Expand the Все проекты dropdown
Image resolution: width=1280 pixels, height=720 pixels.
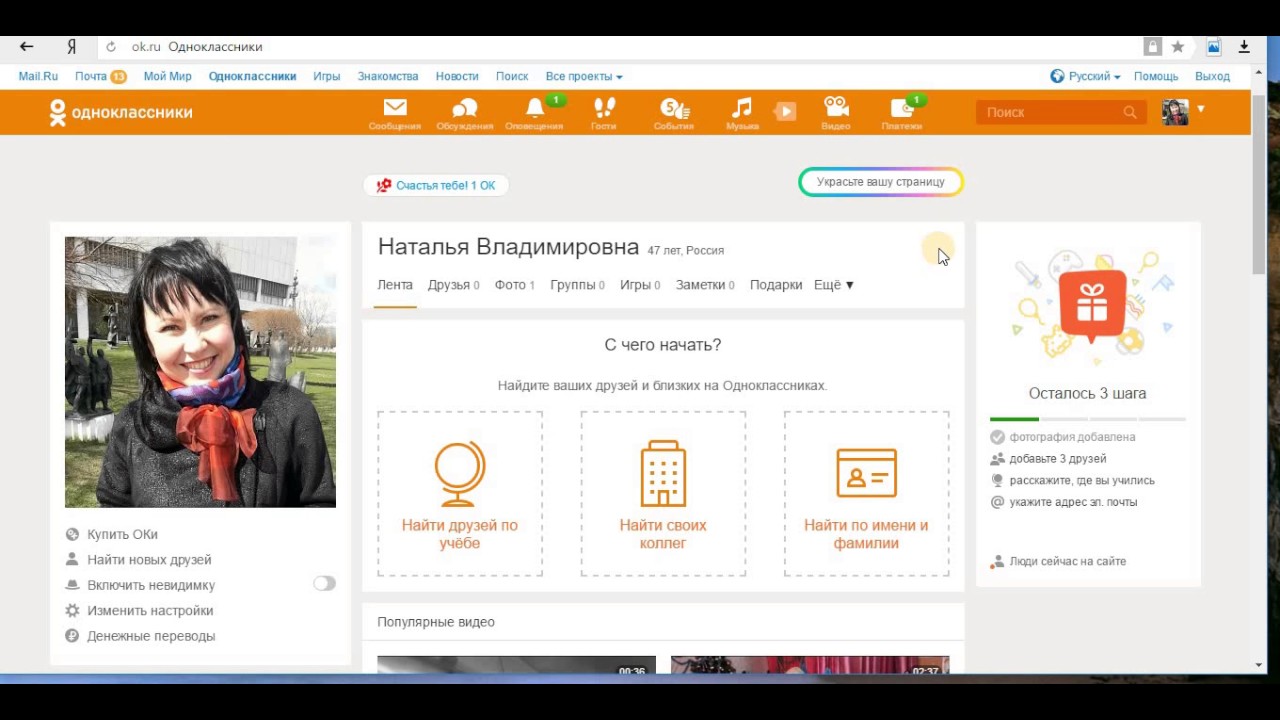tap(584, 76)
